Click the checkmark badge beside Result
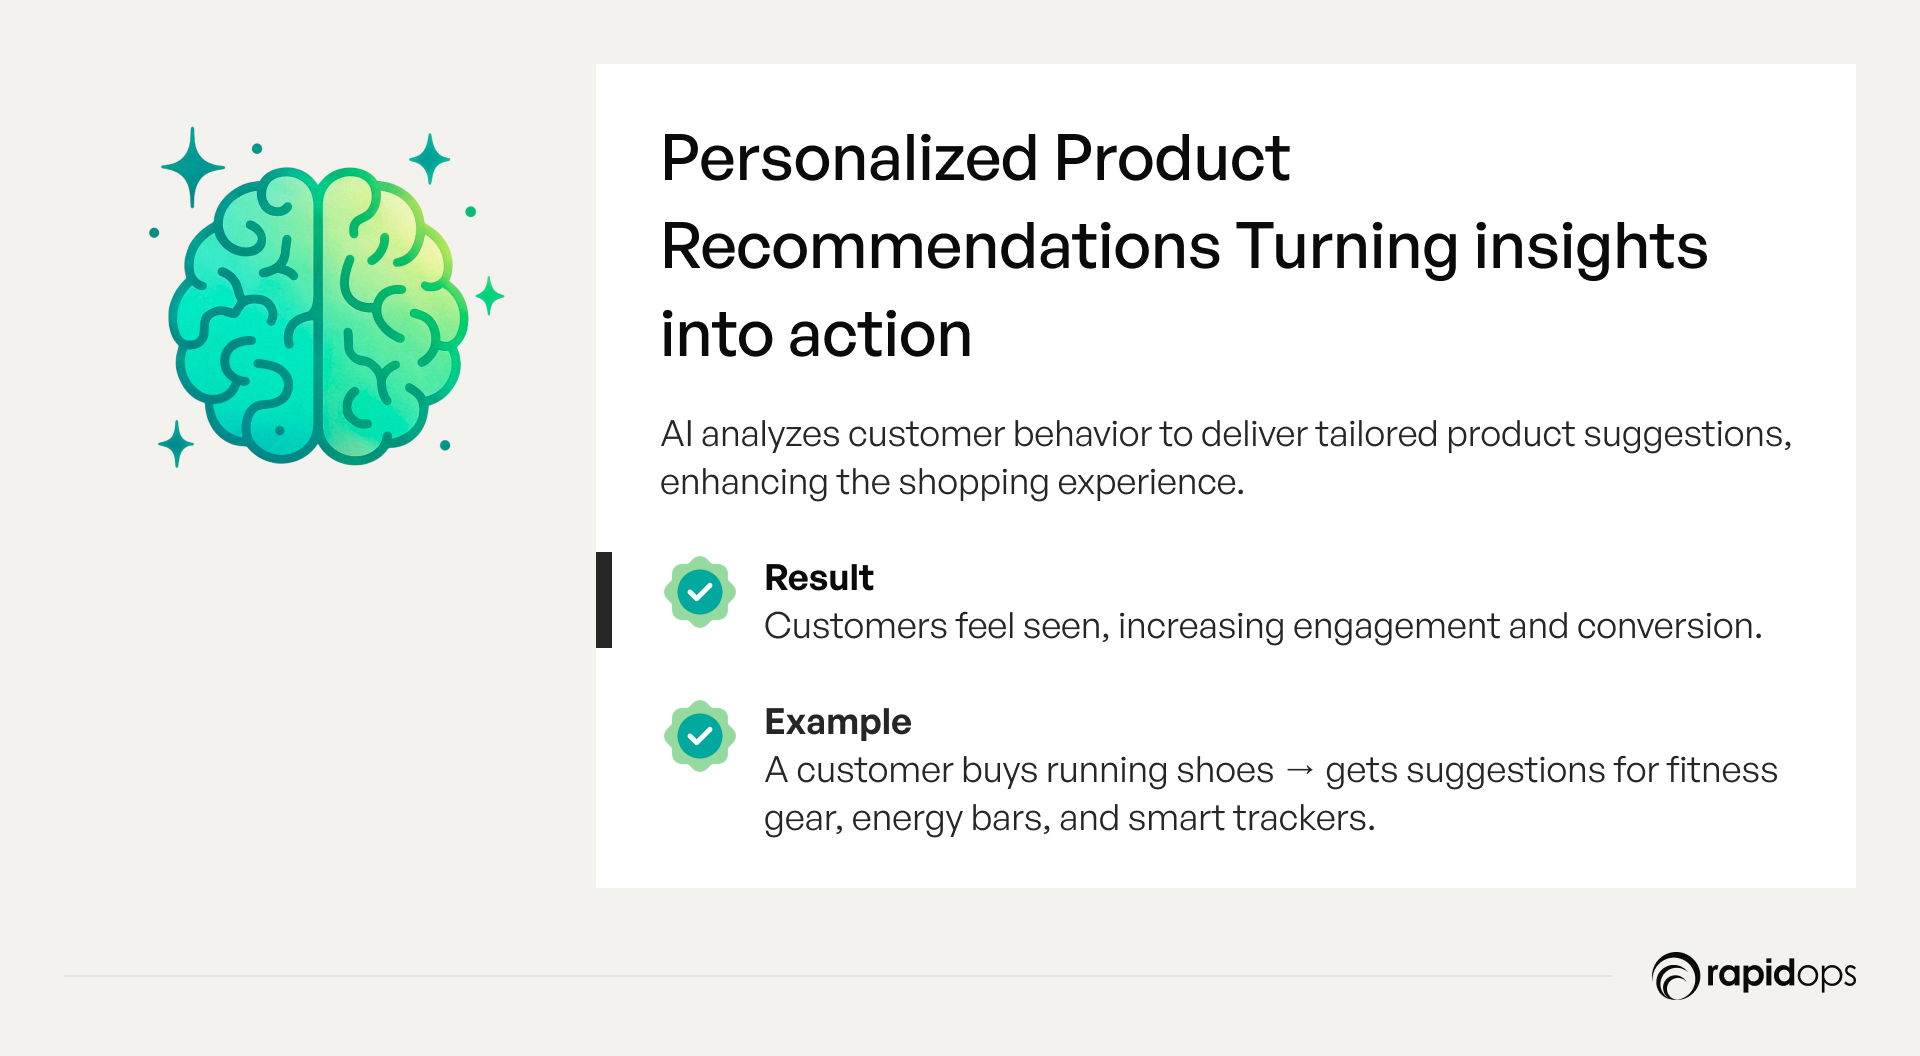1920x1056 pixels. click(x=700, y=592)
